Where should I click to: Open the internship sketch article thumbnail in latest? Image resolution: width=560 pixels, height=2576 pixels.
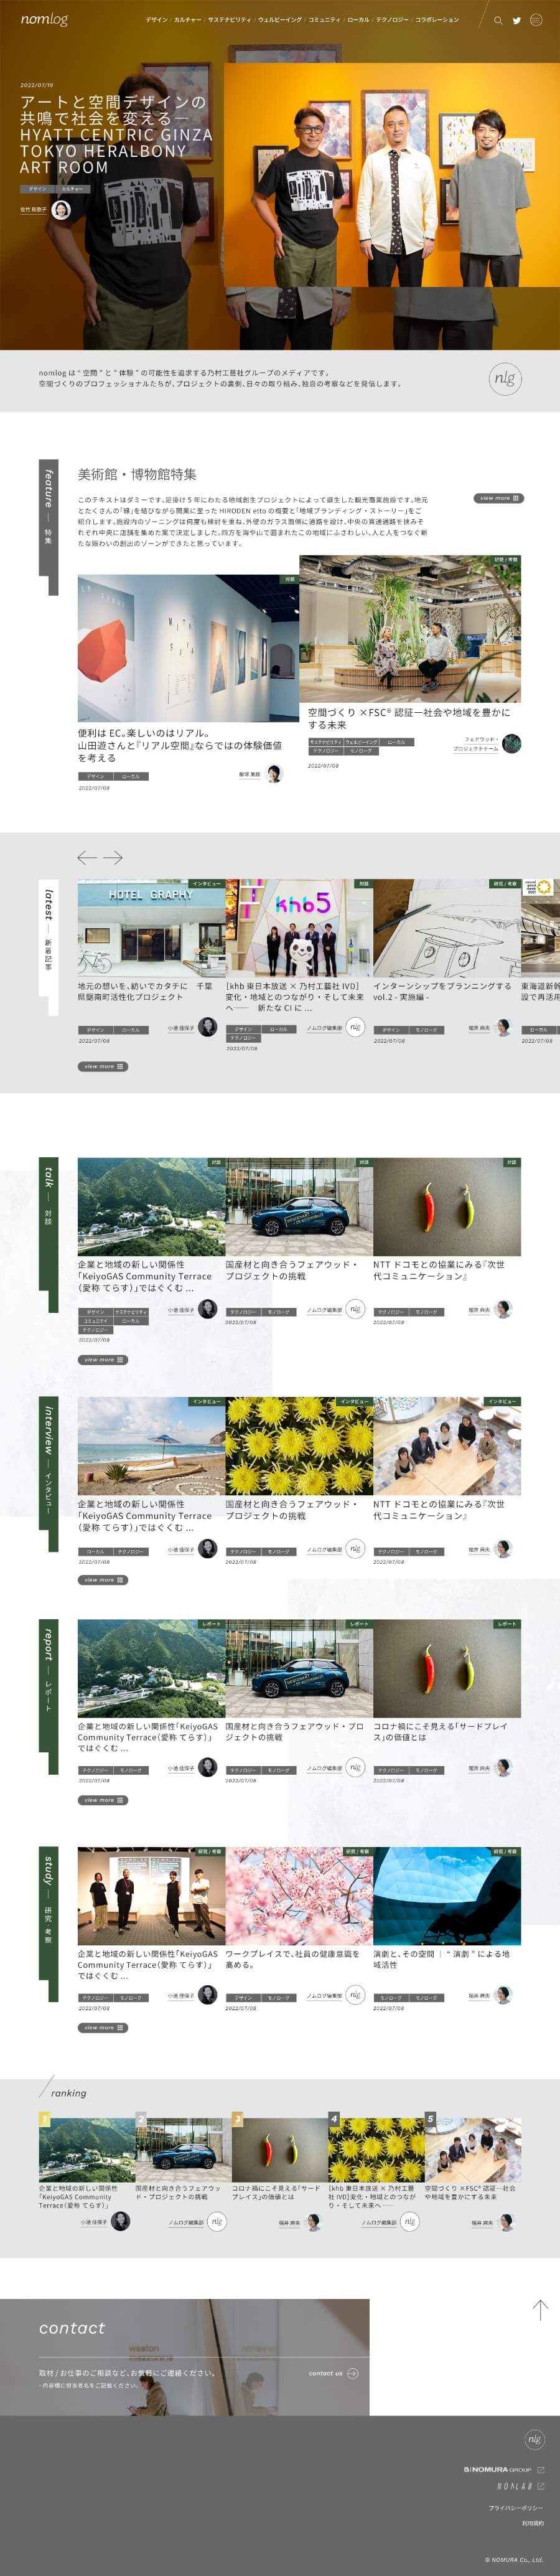coord(447,928)
